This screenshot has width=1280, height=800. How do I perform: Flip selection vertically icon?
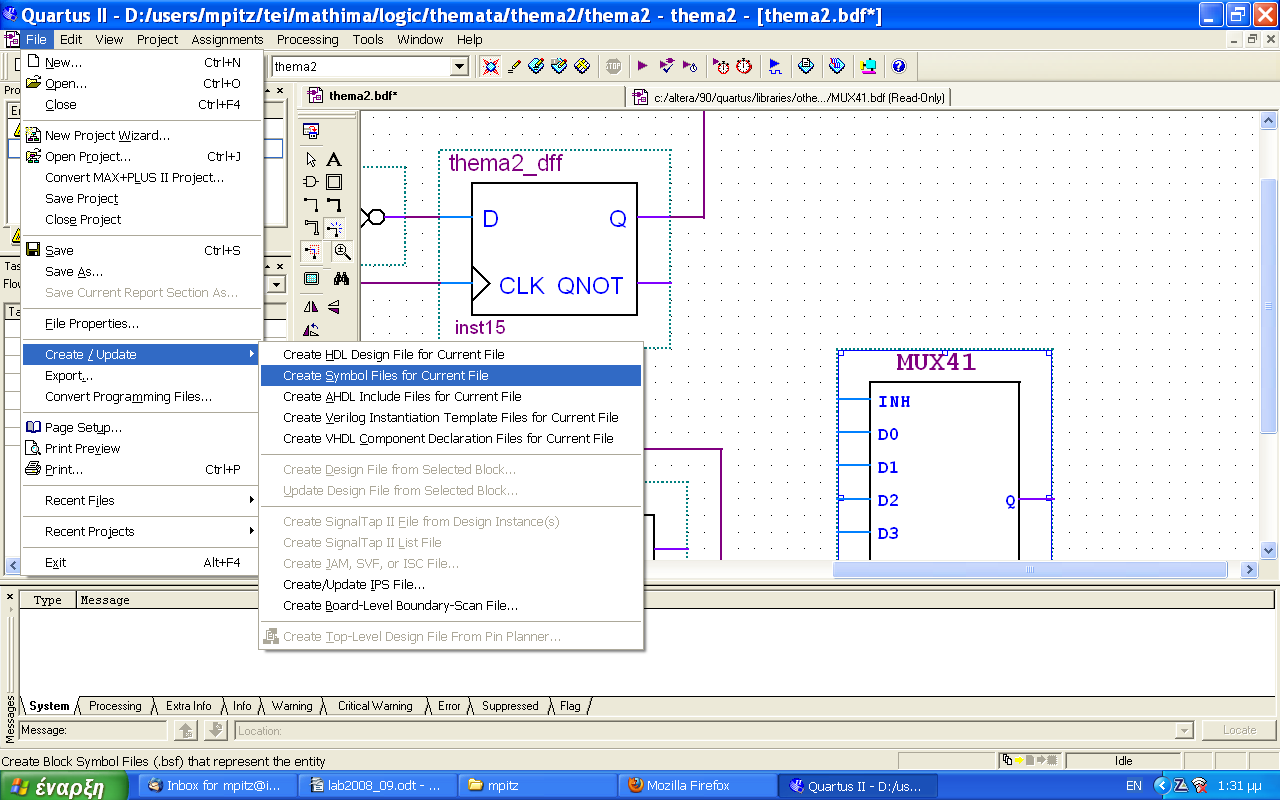pos(334,307)
